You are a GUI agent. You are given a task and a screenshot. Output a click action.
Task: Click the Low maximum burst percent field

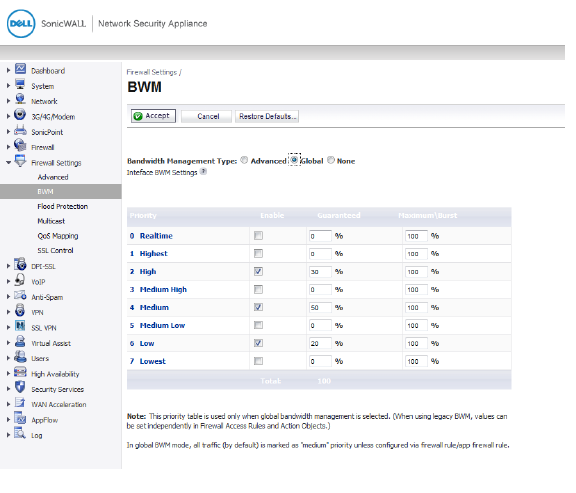coord(416,343)
